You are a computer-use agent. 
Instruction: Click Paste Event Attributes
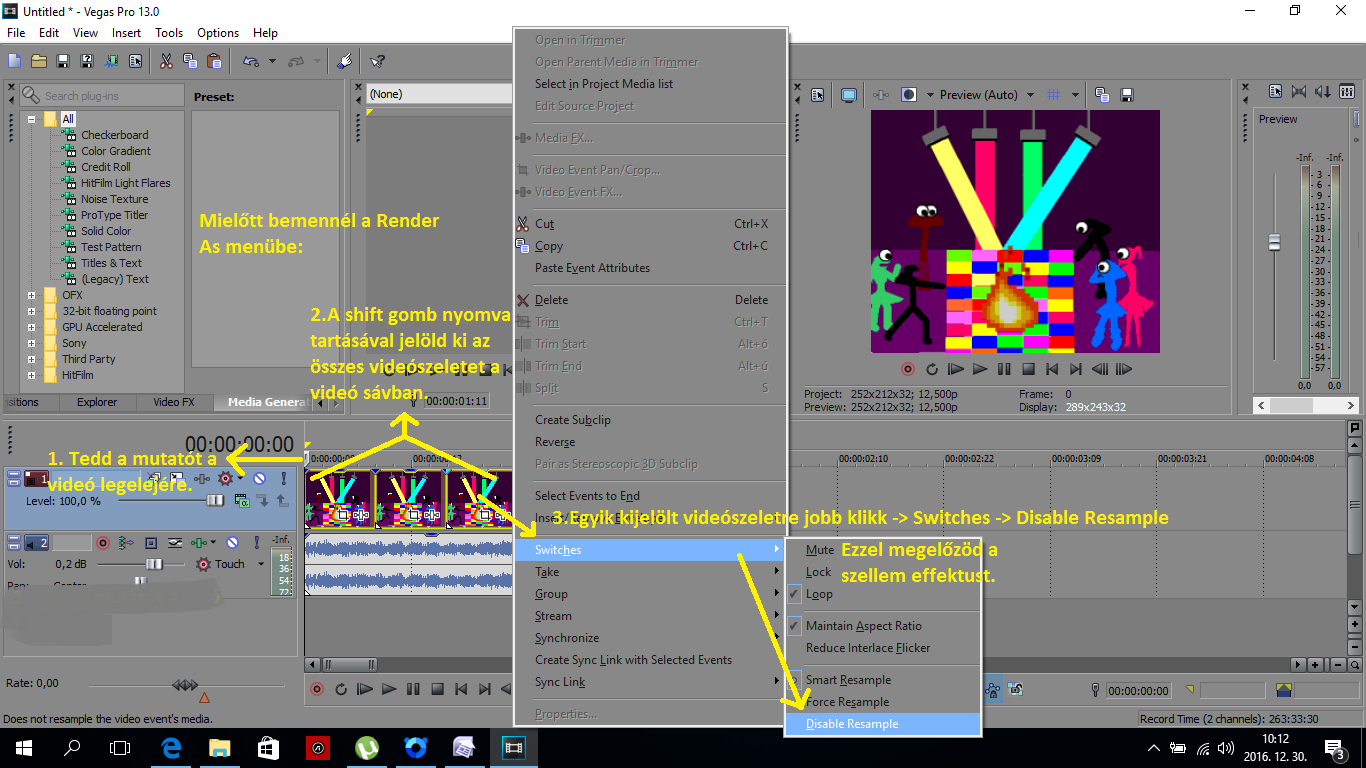coord(650,268)
